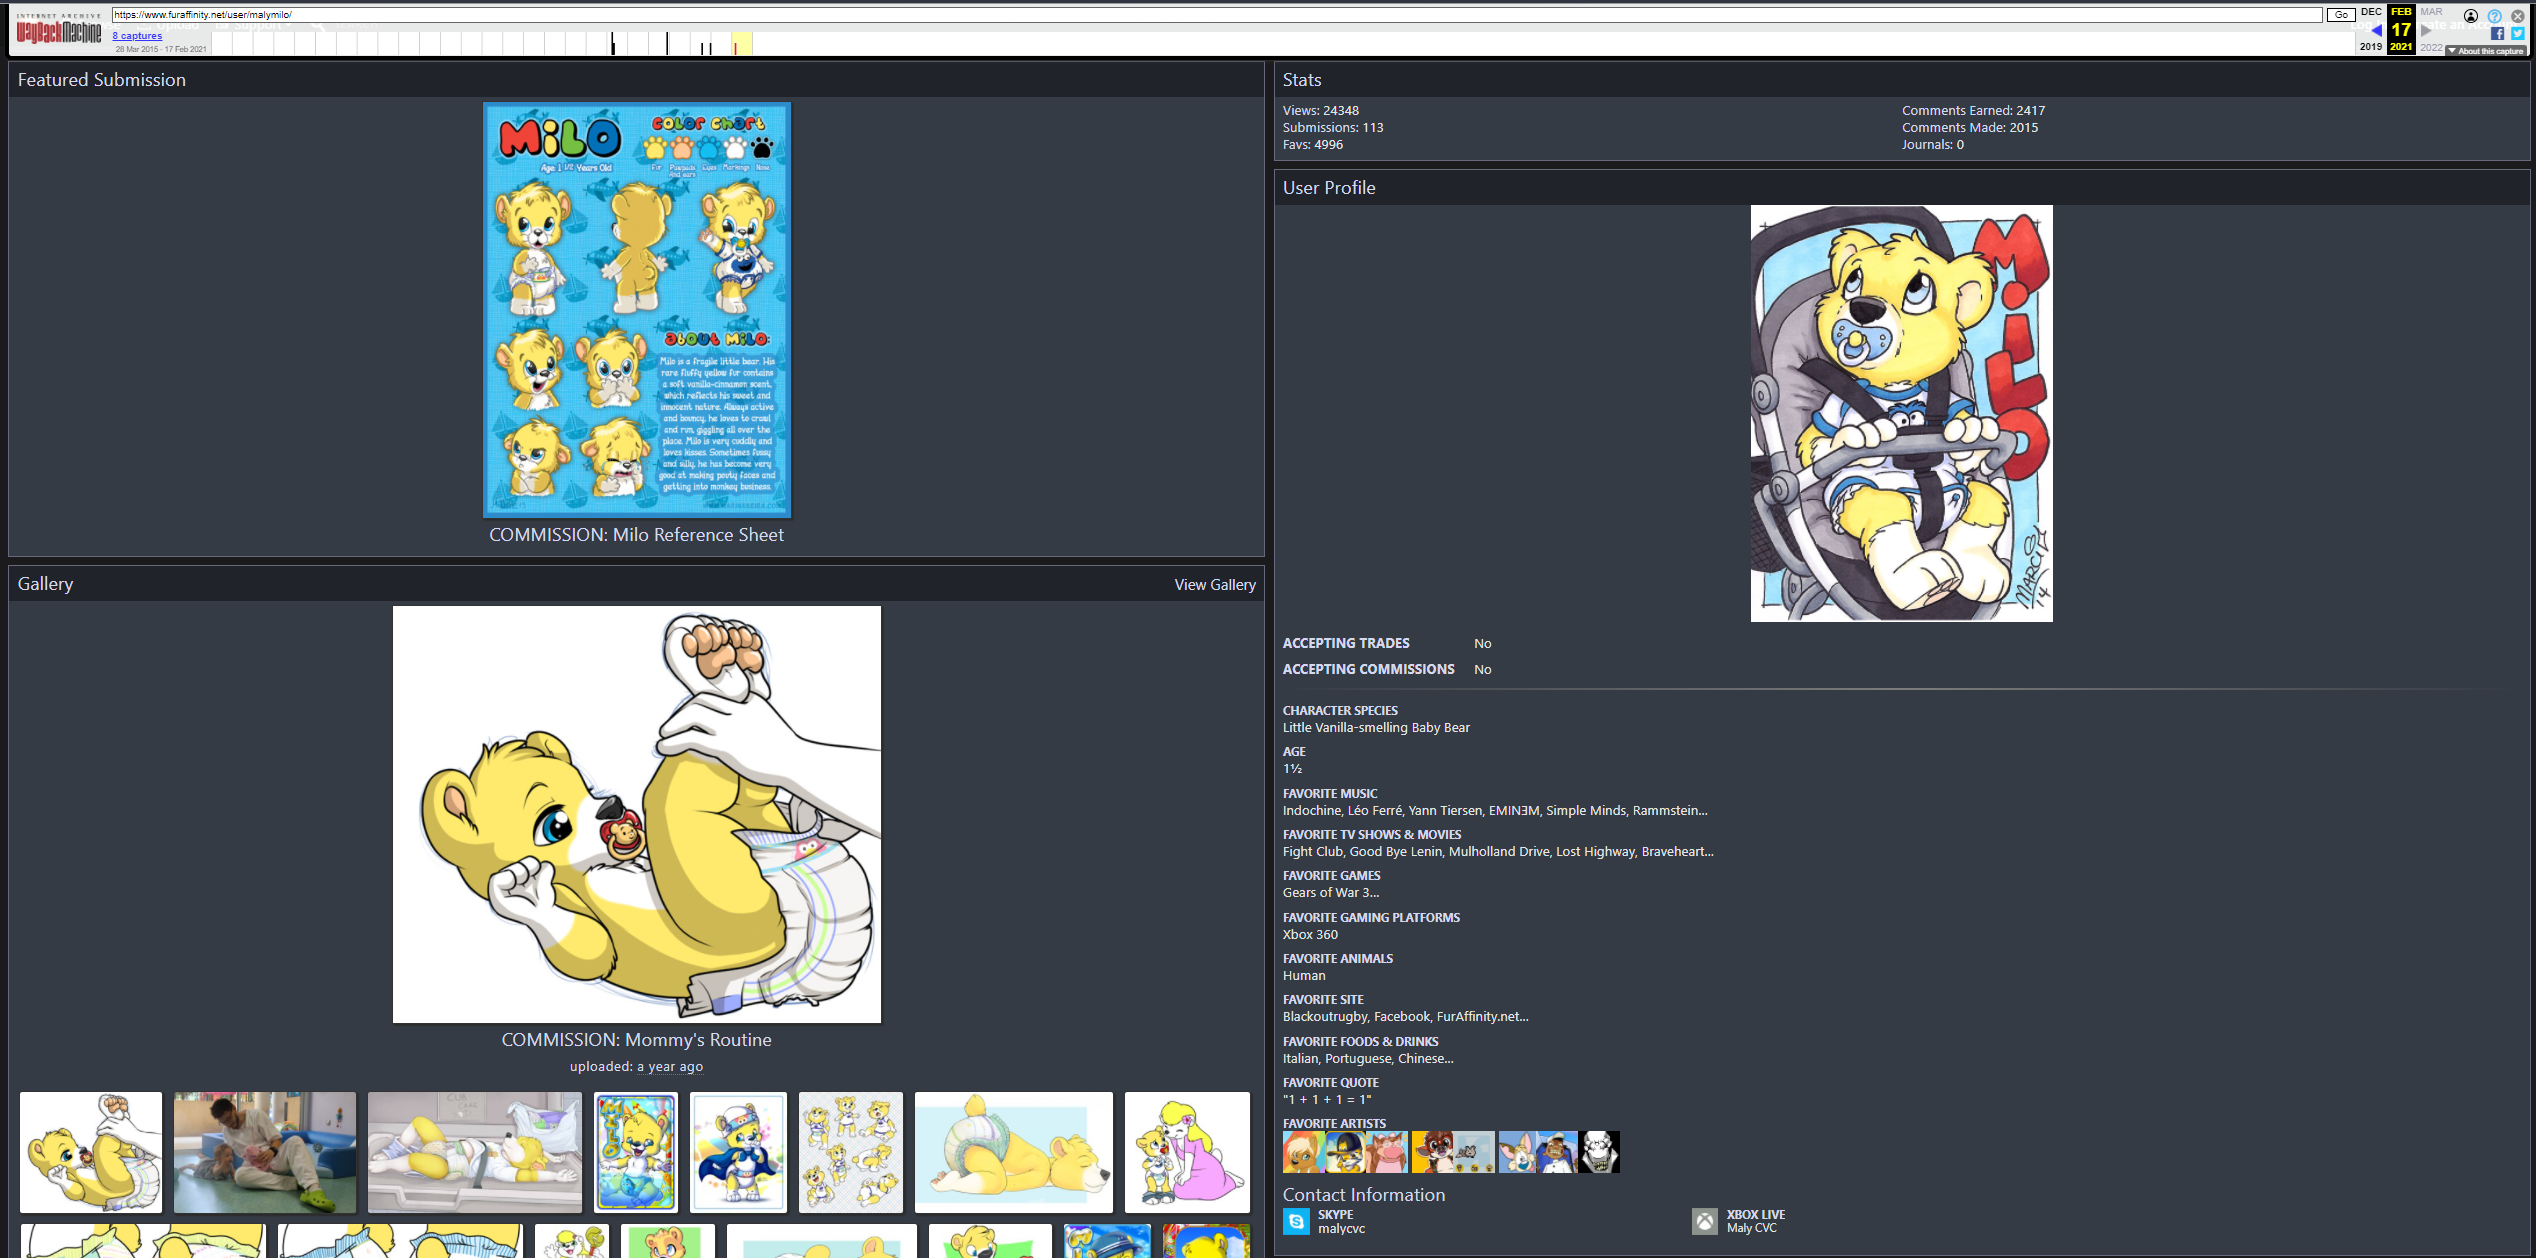Click the Gears of War 3 favorite game text

click(x=1331, y=893)
